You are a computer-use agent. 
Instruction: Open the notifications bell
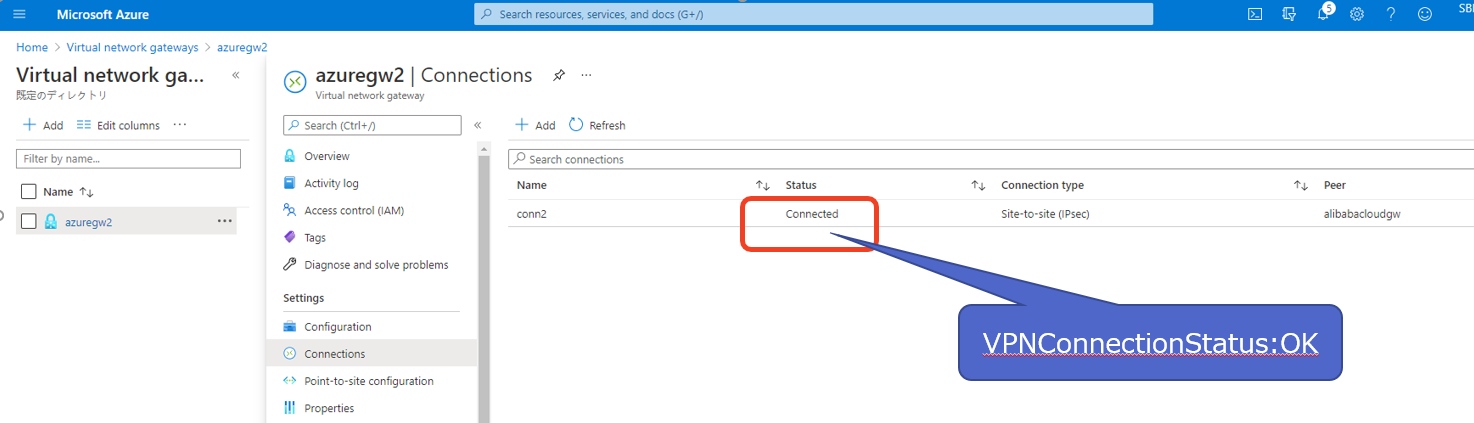[1323, 14]
